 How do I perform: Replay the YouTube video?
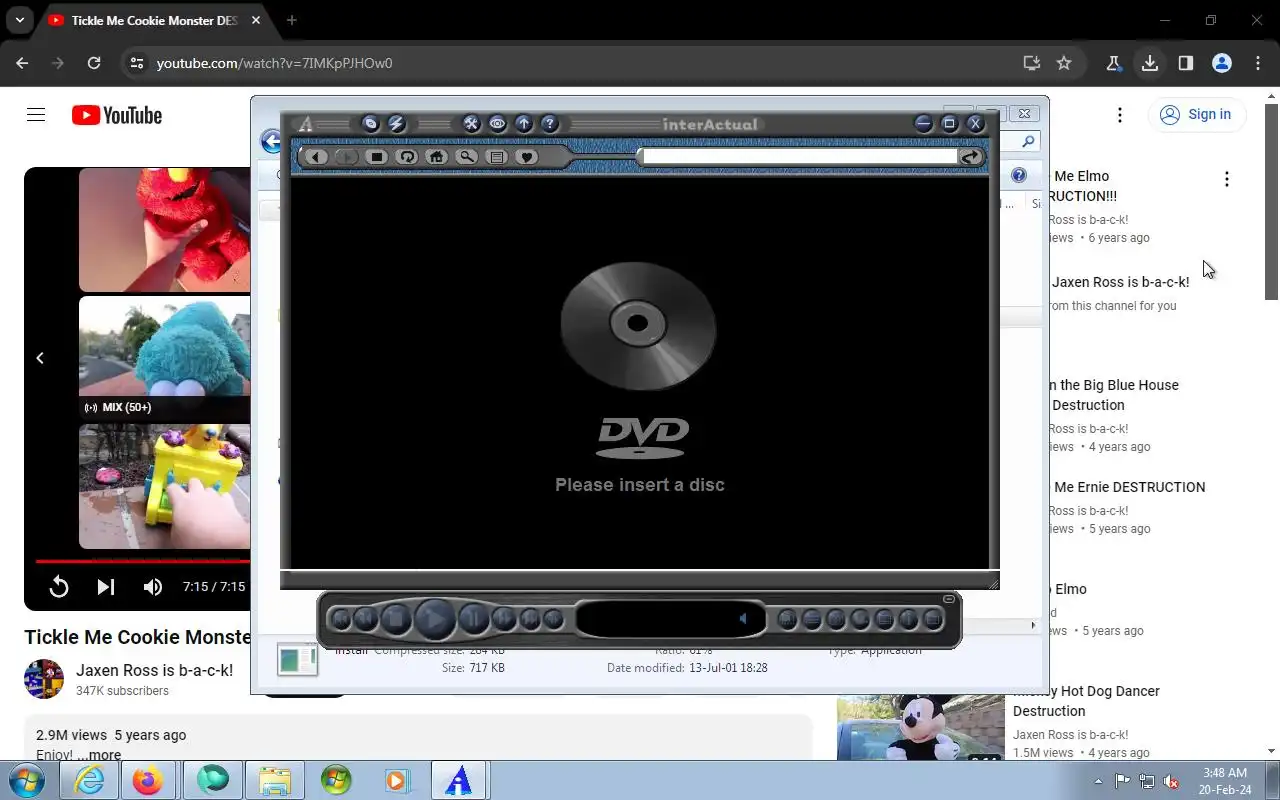[x=59, y=587]
